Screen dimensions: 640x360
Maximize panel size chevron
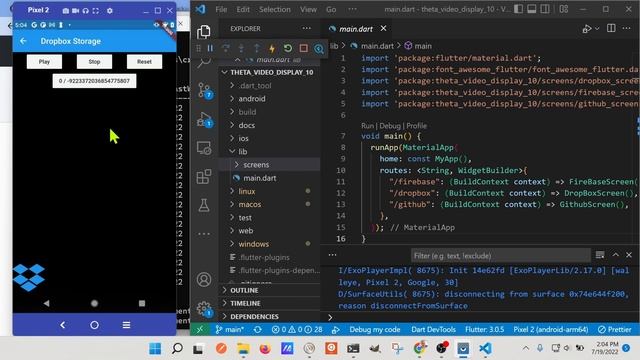[x=616, y=255]
